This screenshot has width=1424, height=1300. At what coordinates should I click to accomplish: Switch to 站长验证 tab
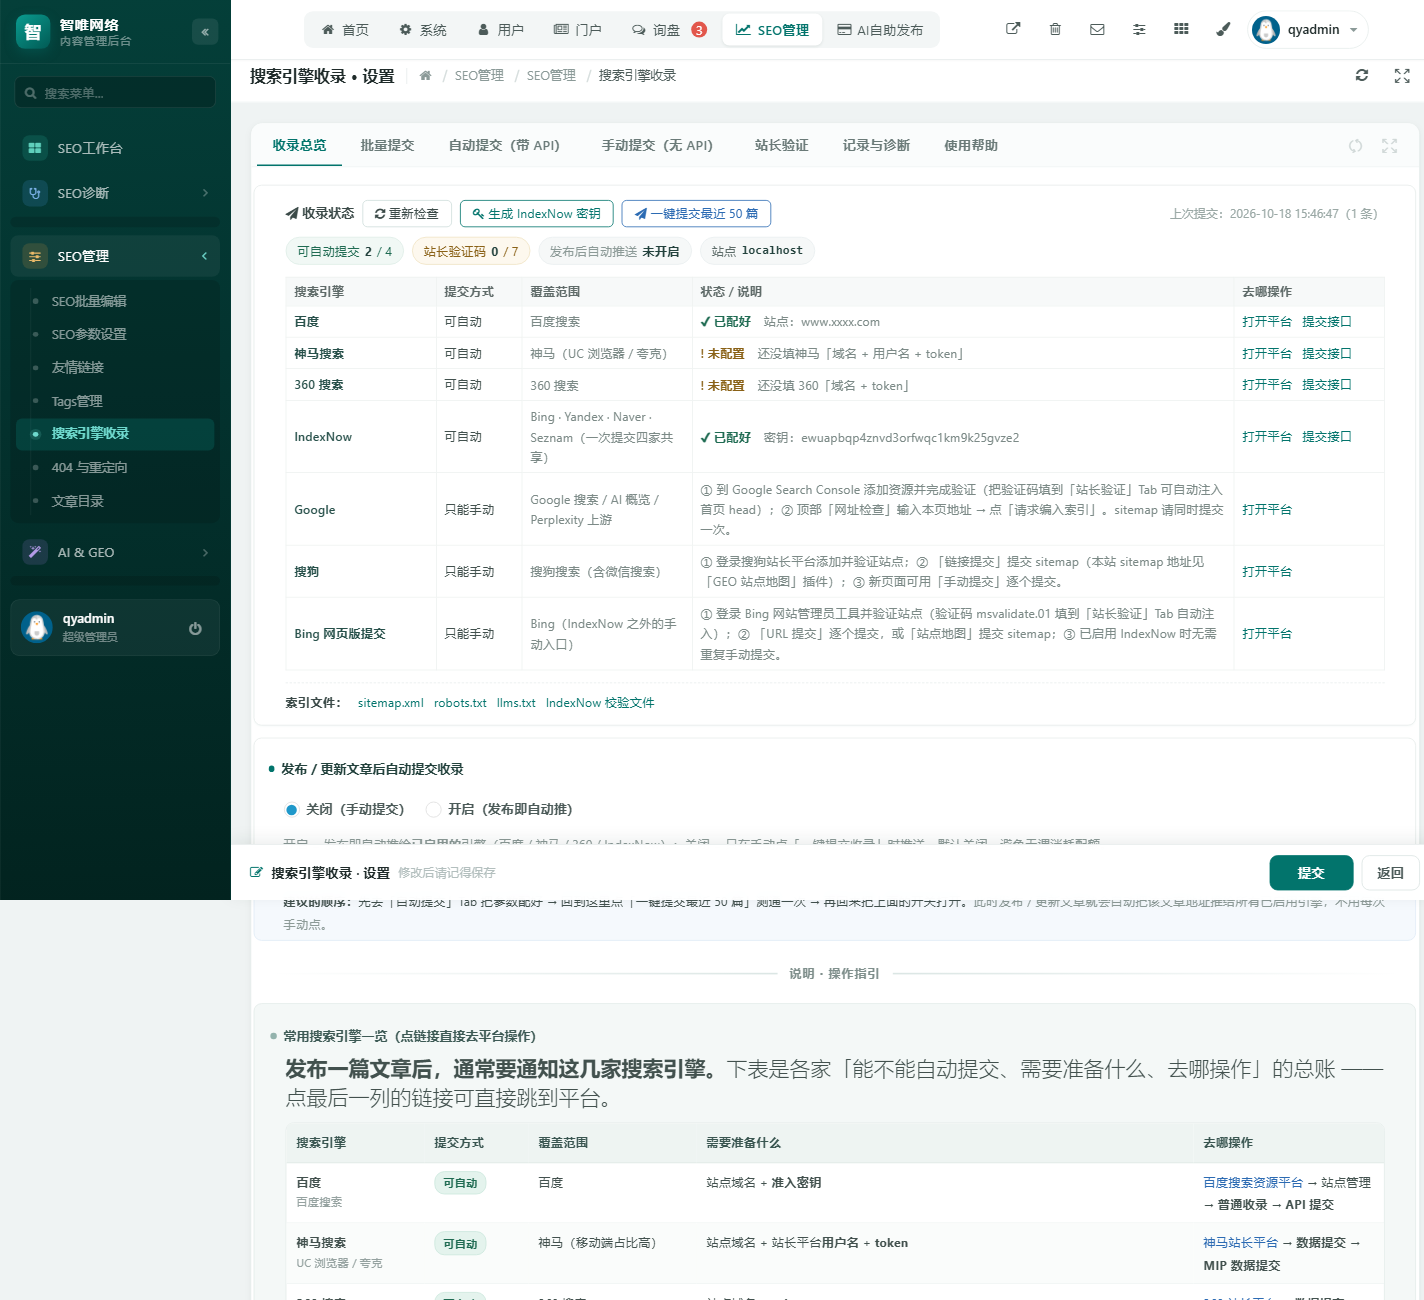(781, 145)
